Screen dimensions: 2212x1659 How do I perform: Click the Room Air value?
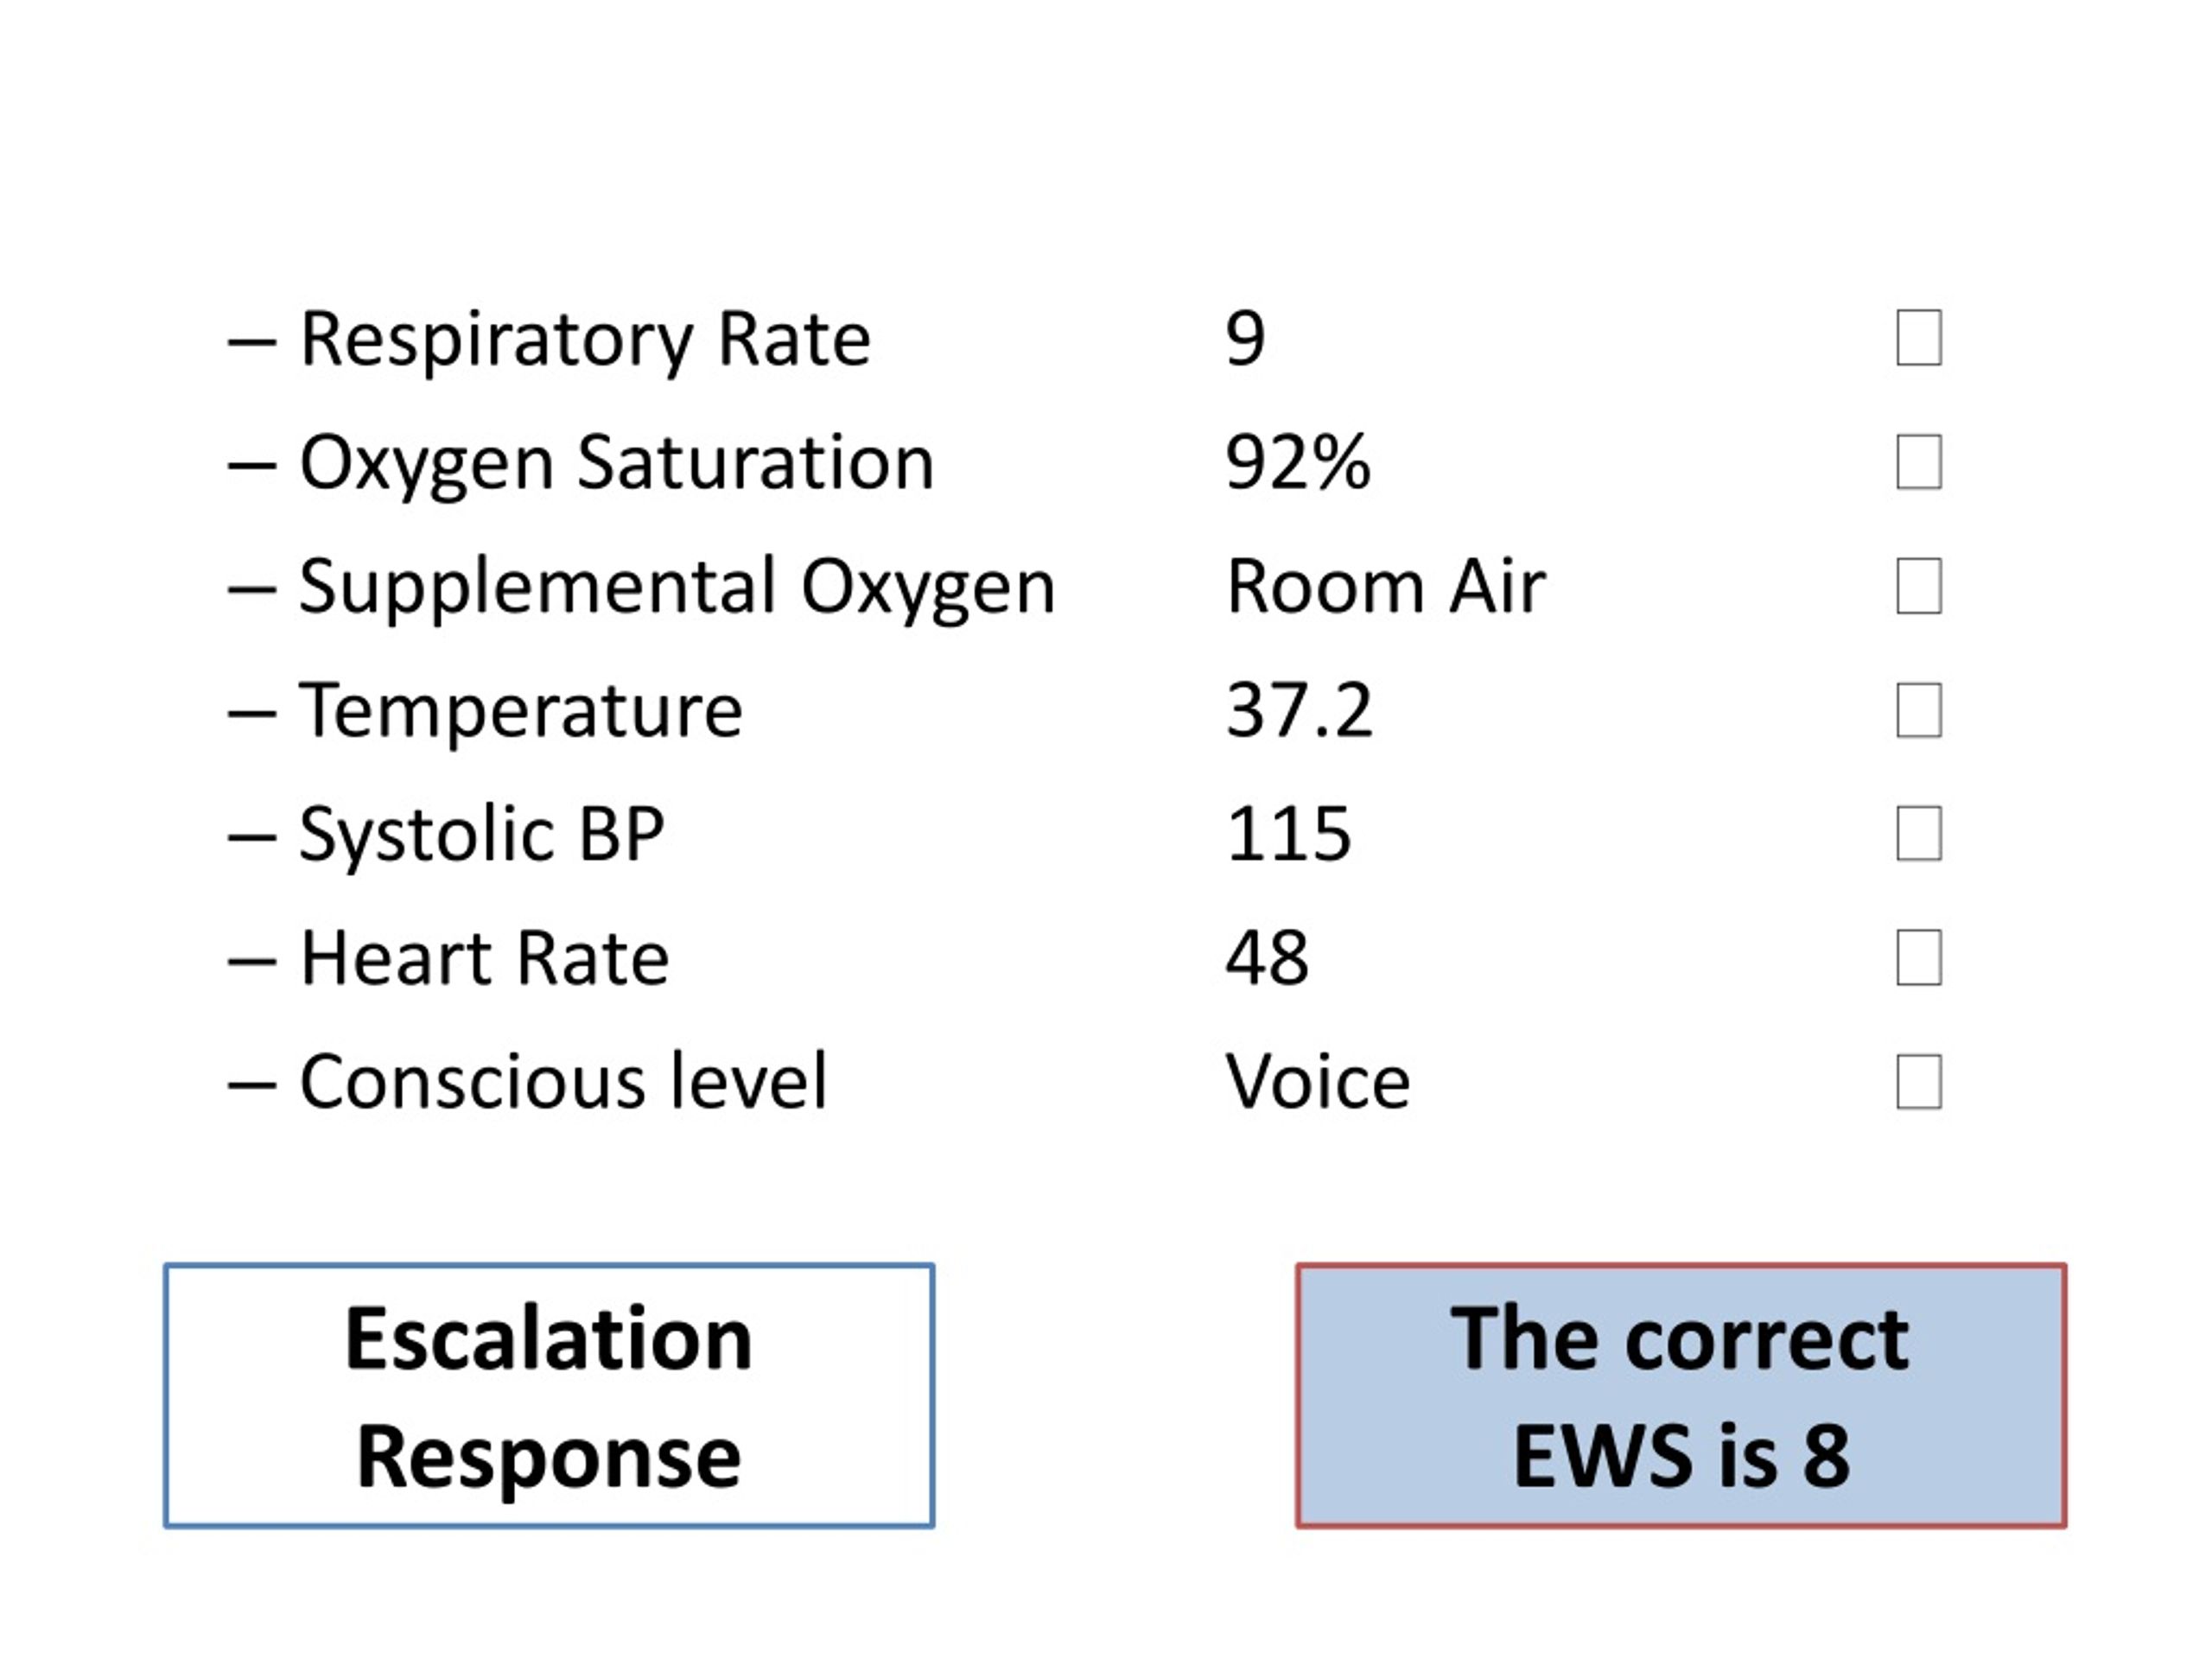point(1386,586)
